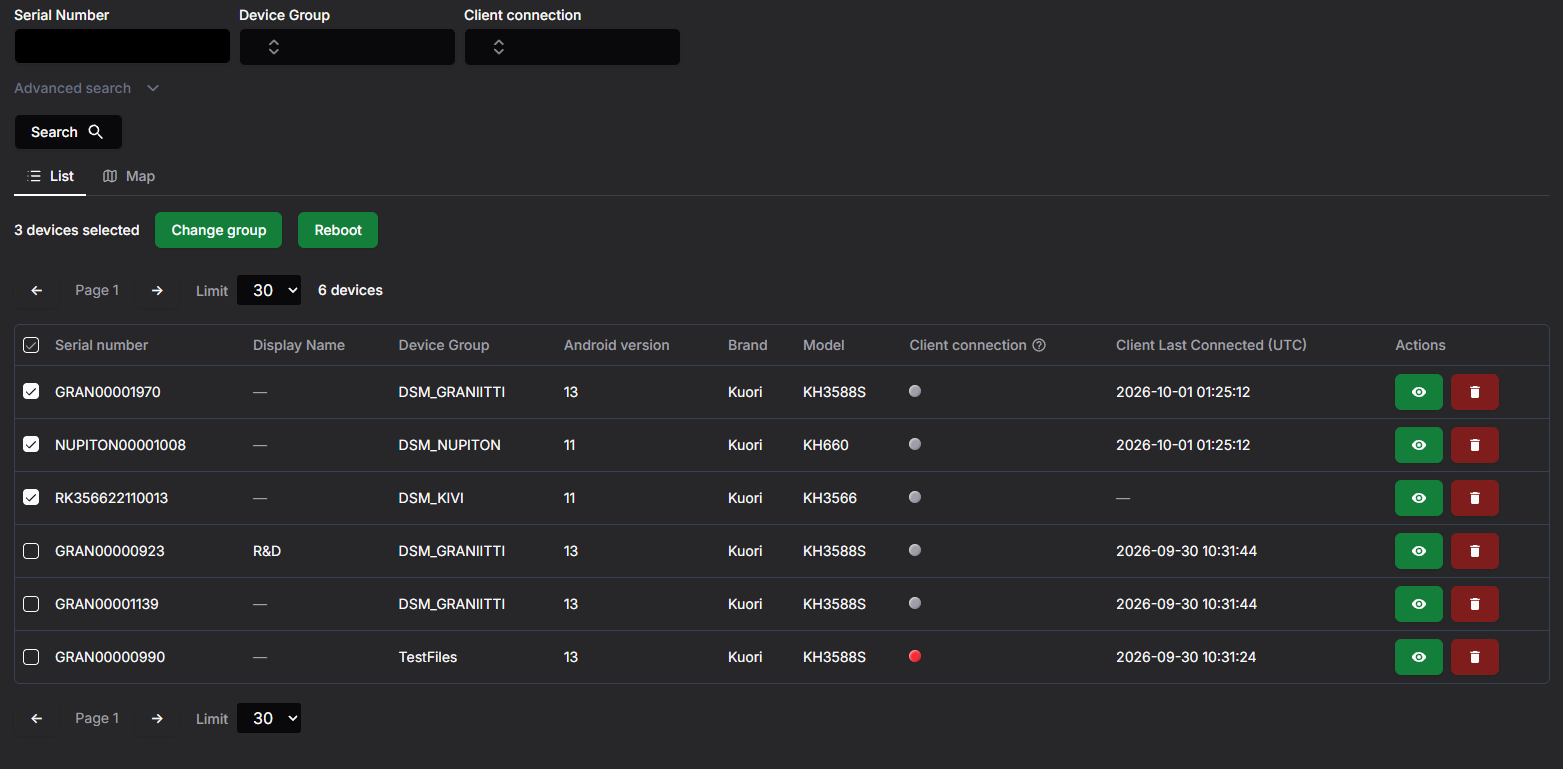Check the GRAN00000990 row checkbox

(x=31, y=657)
